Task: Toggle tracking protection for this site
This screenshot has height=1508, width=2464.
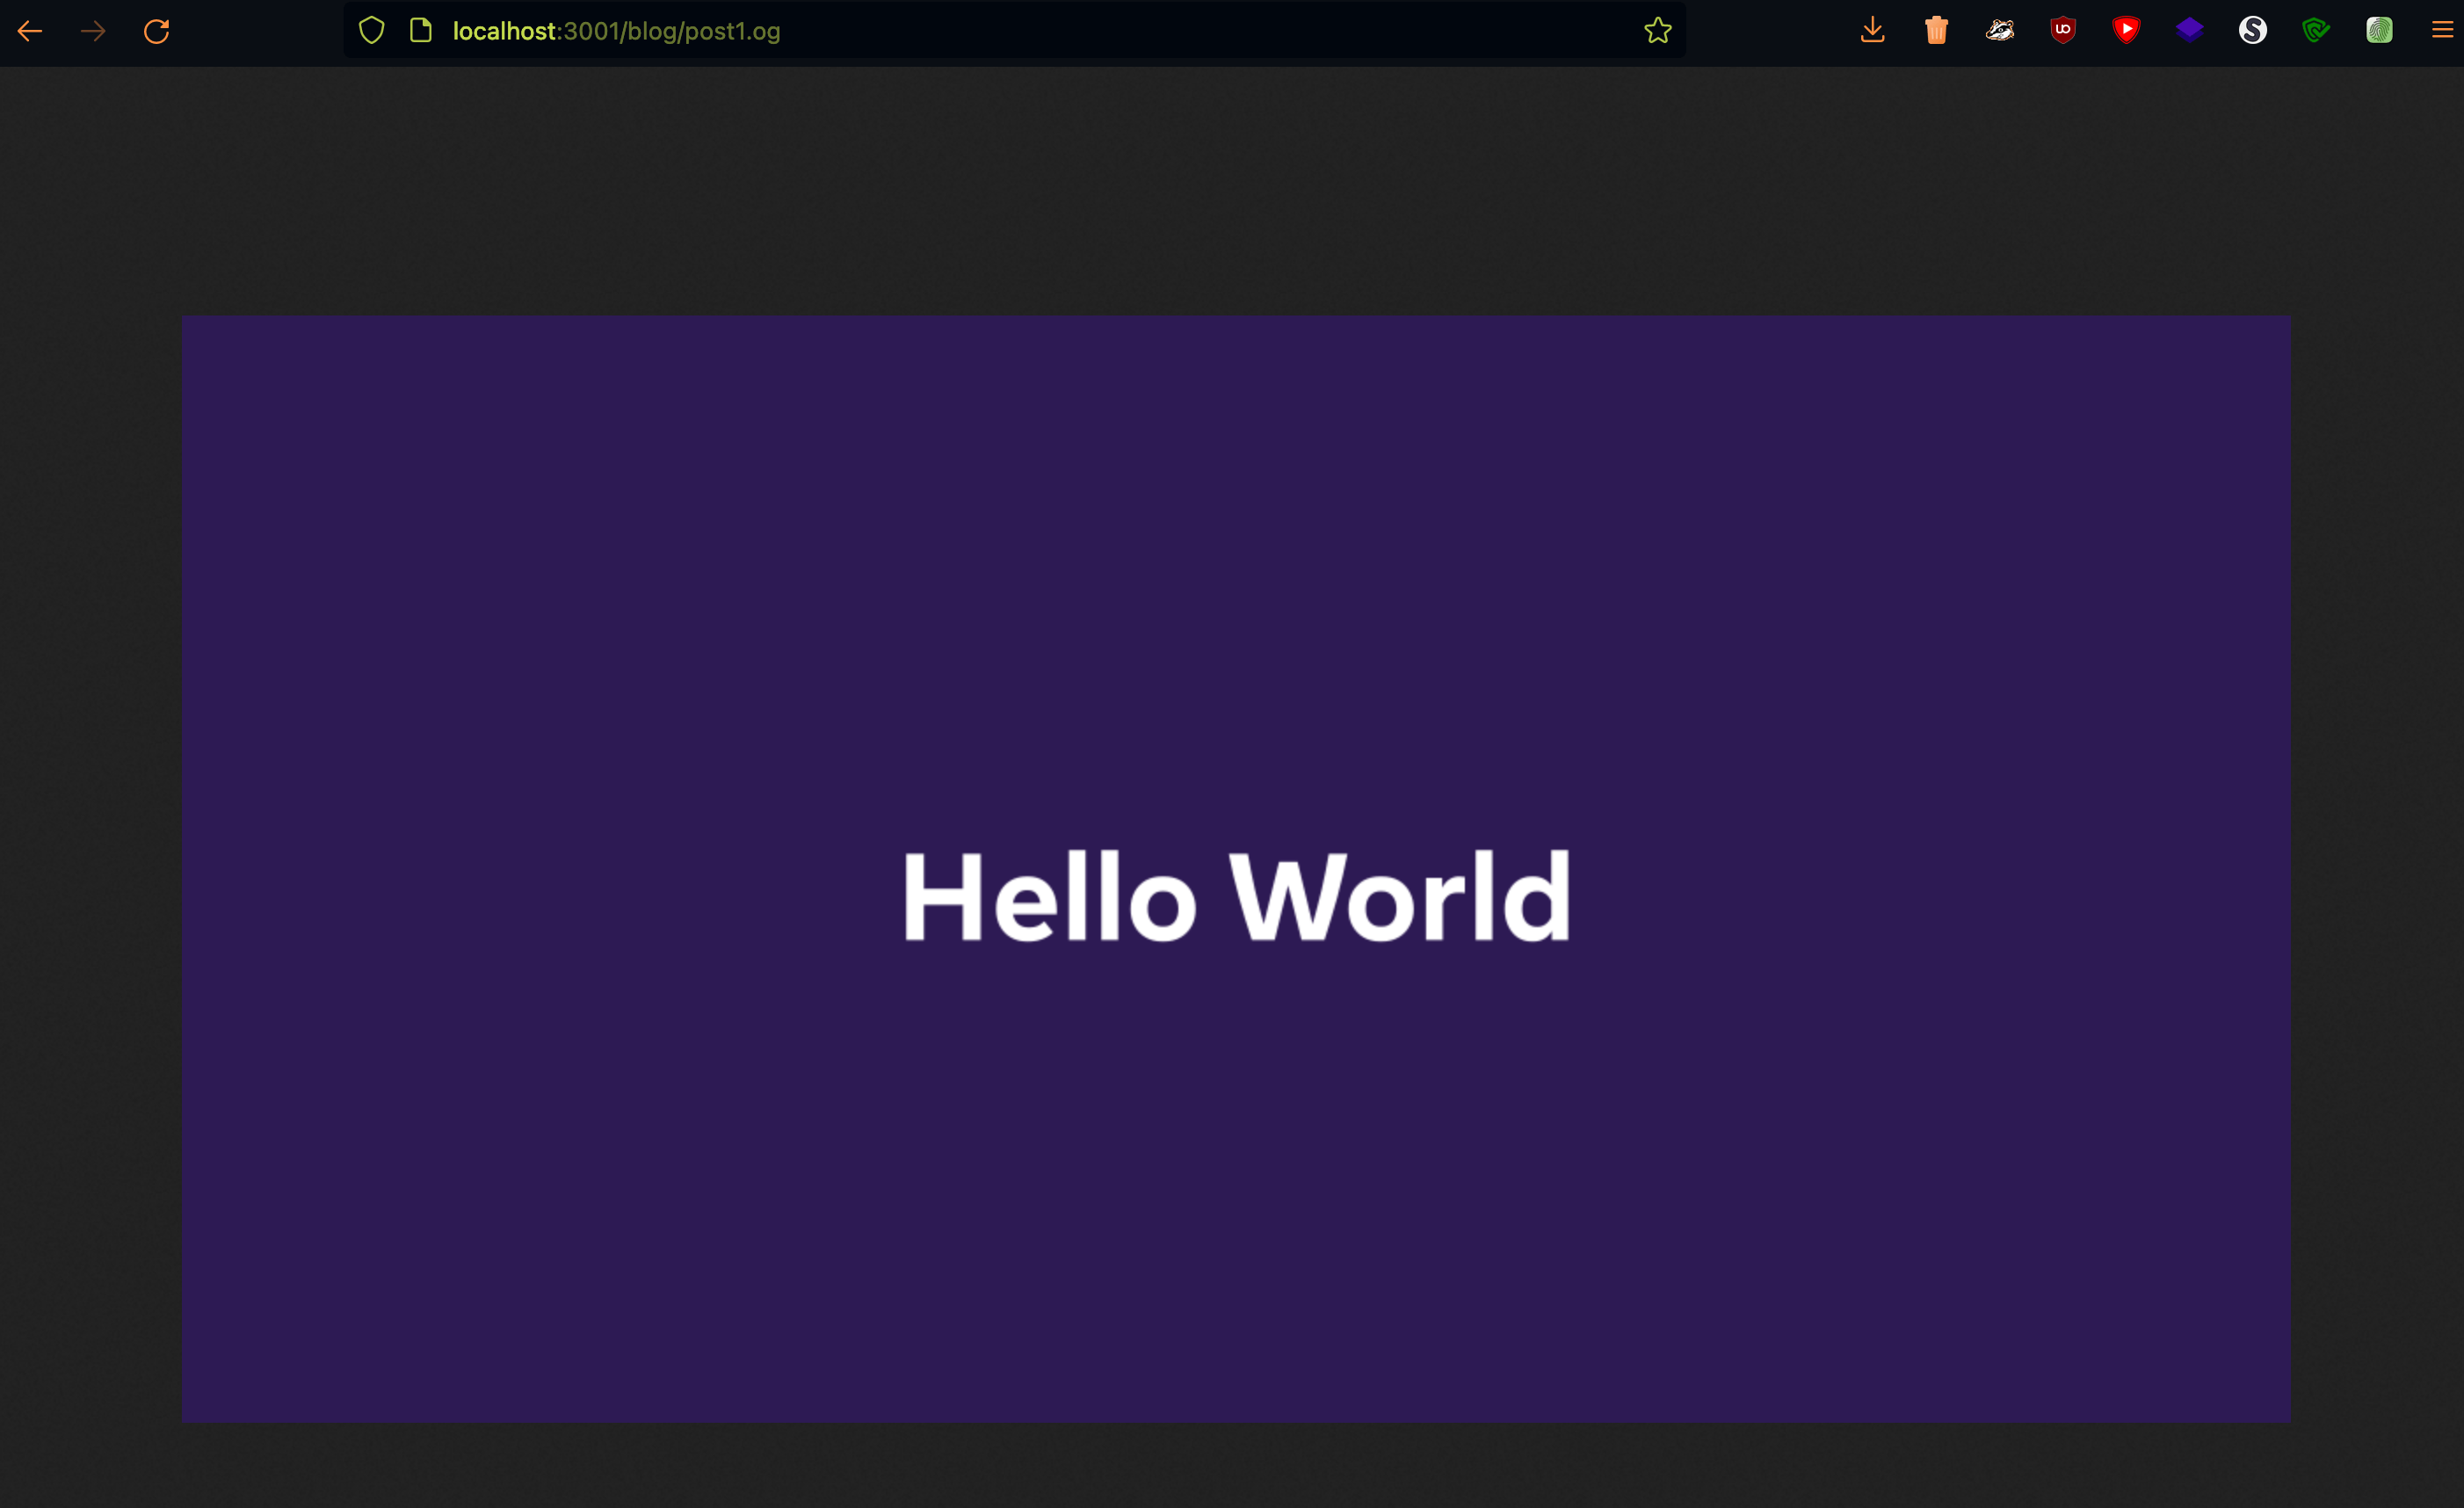Action: [x=371, y=30]
